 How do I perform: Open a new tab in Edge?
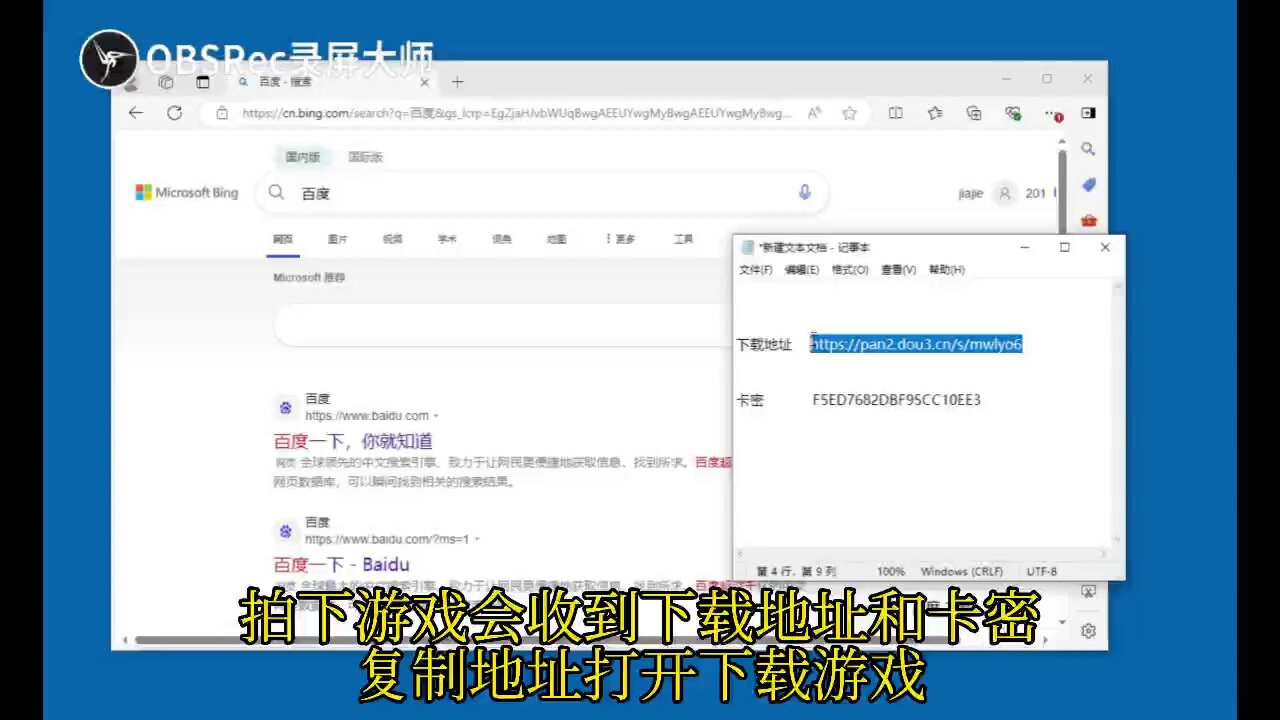(x=457, y=82)
